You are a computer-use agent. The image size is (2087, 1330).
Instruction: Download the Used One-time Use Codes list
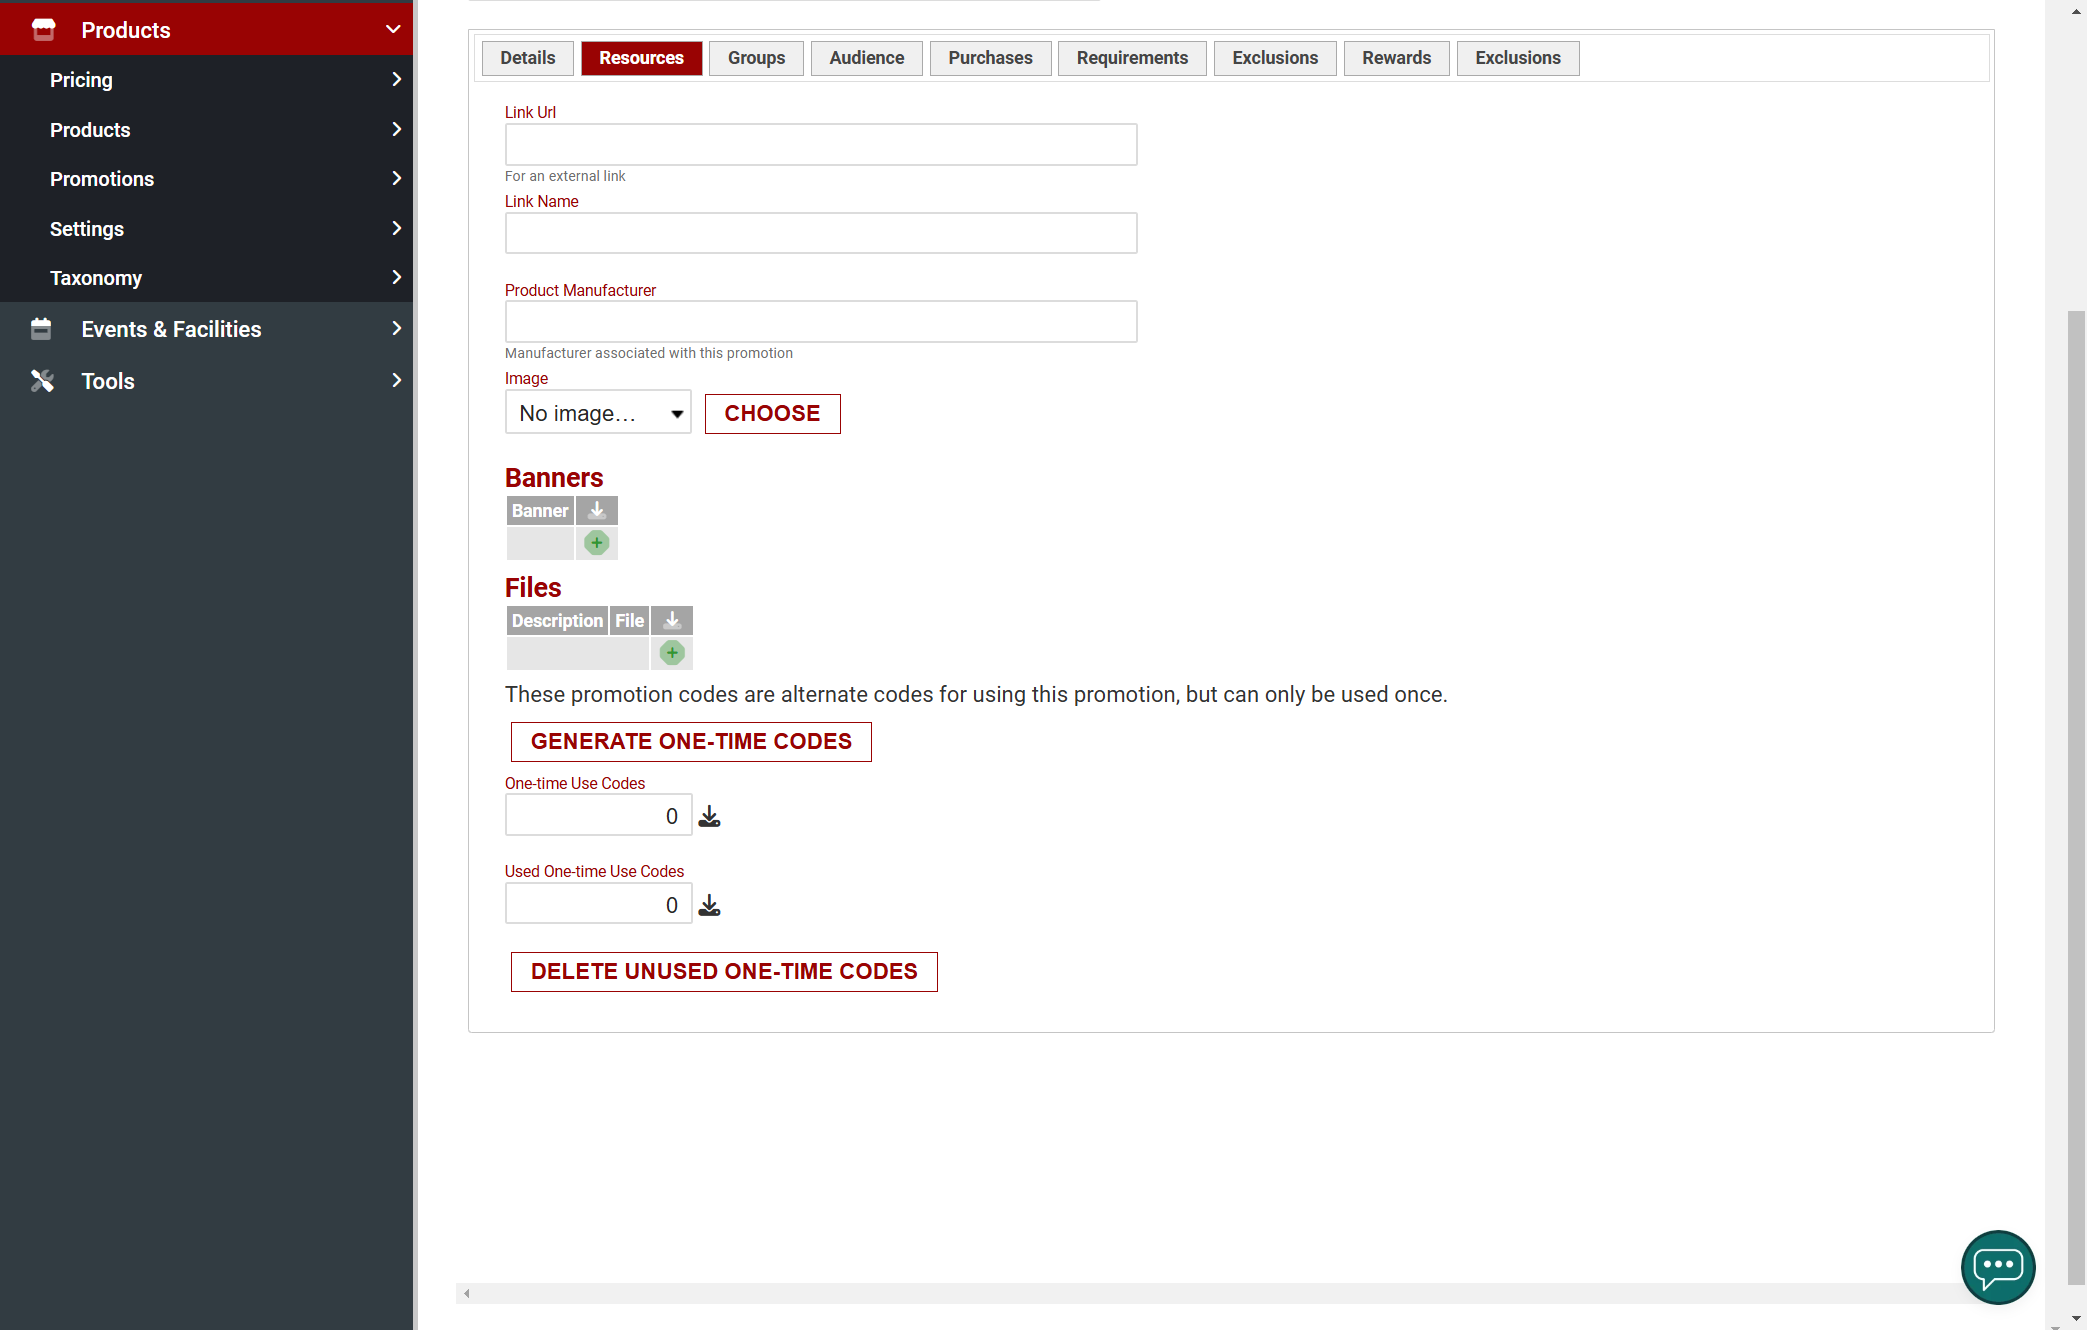tap(709, 906)
